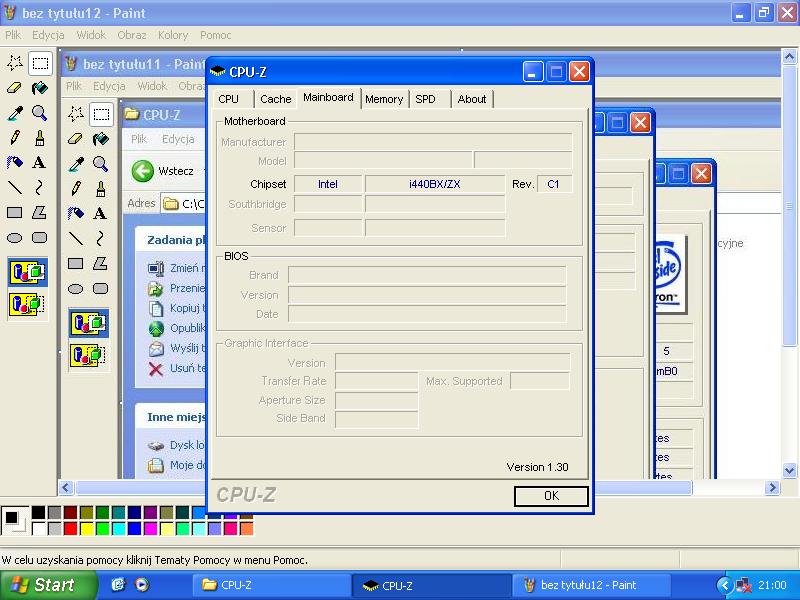Click the Brush icon in the bez tytułu11 Paint window
Image resolution: width=800 pixels, height=600 pixels.
[101, 189]
